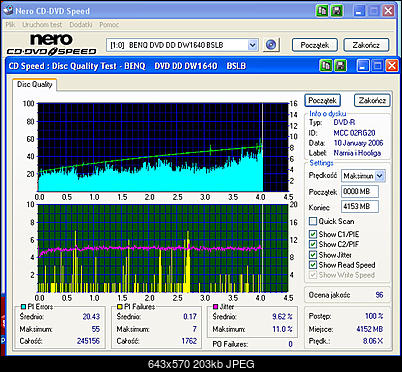Click the Jitter Średnio value 9.62 %
402x372 pixels.
point(282,316)
